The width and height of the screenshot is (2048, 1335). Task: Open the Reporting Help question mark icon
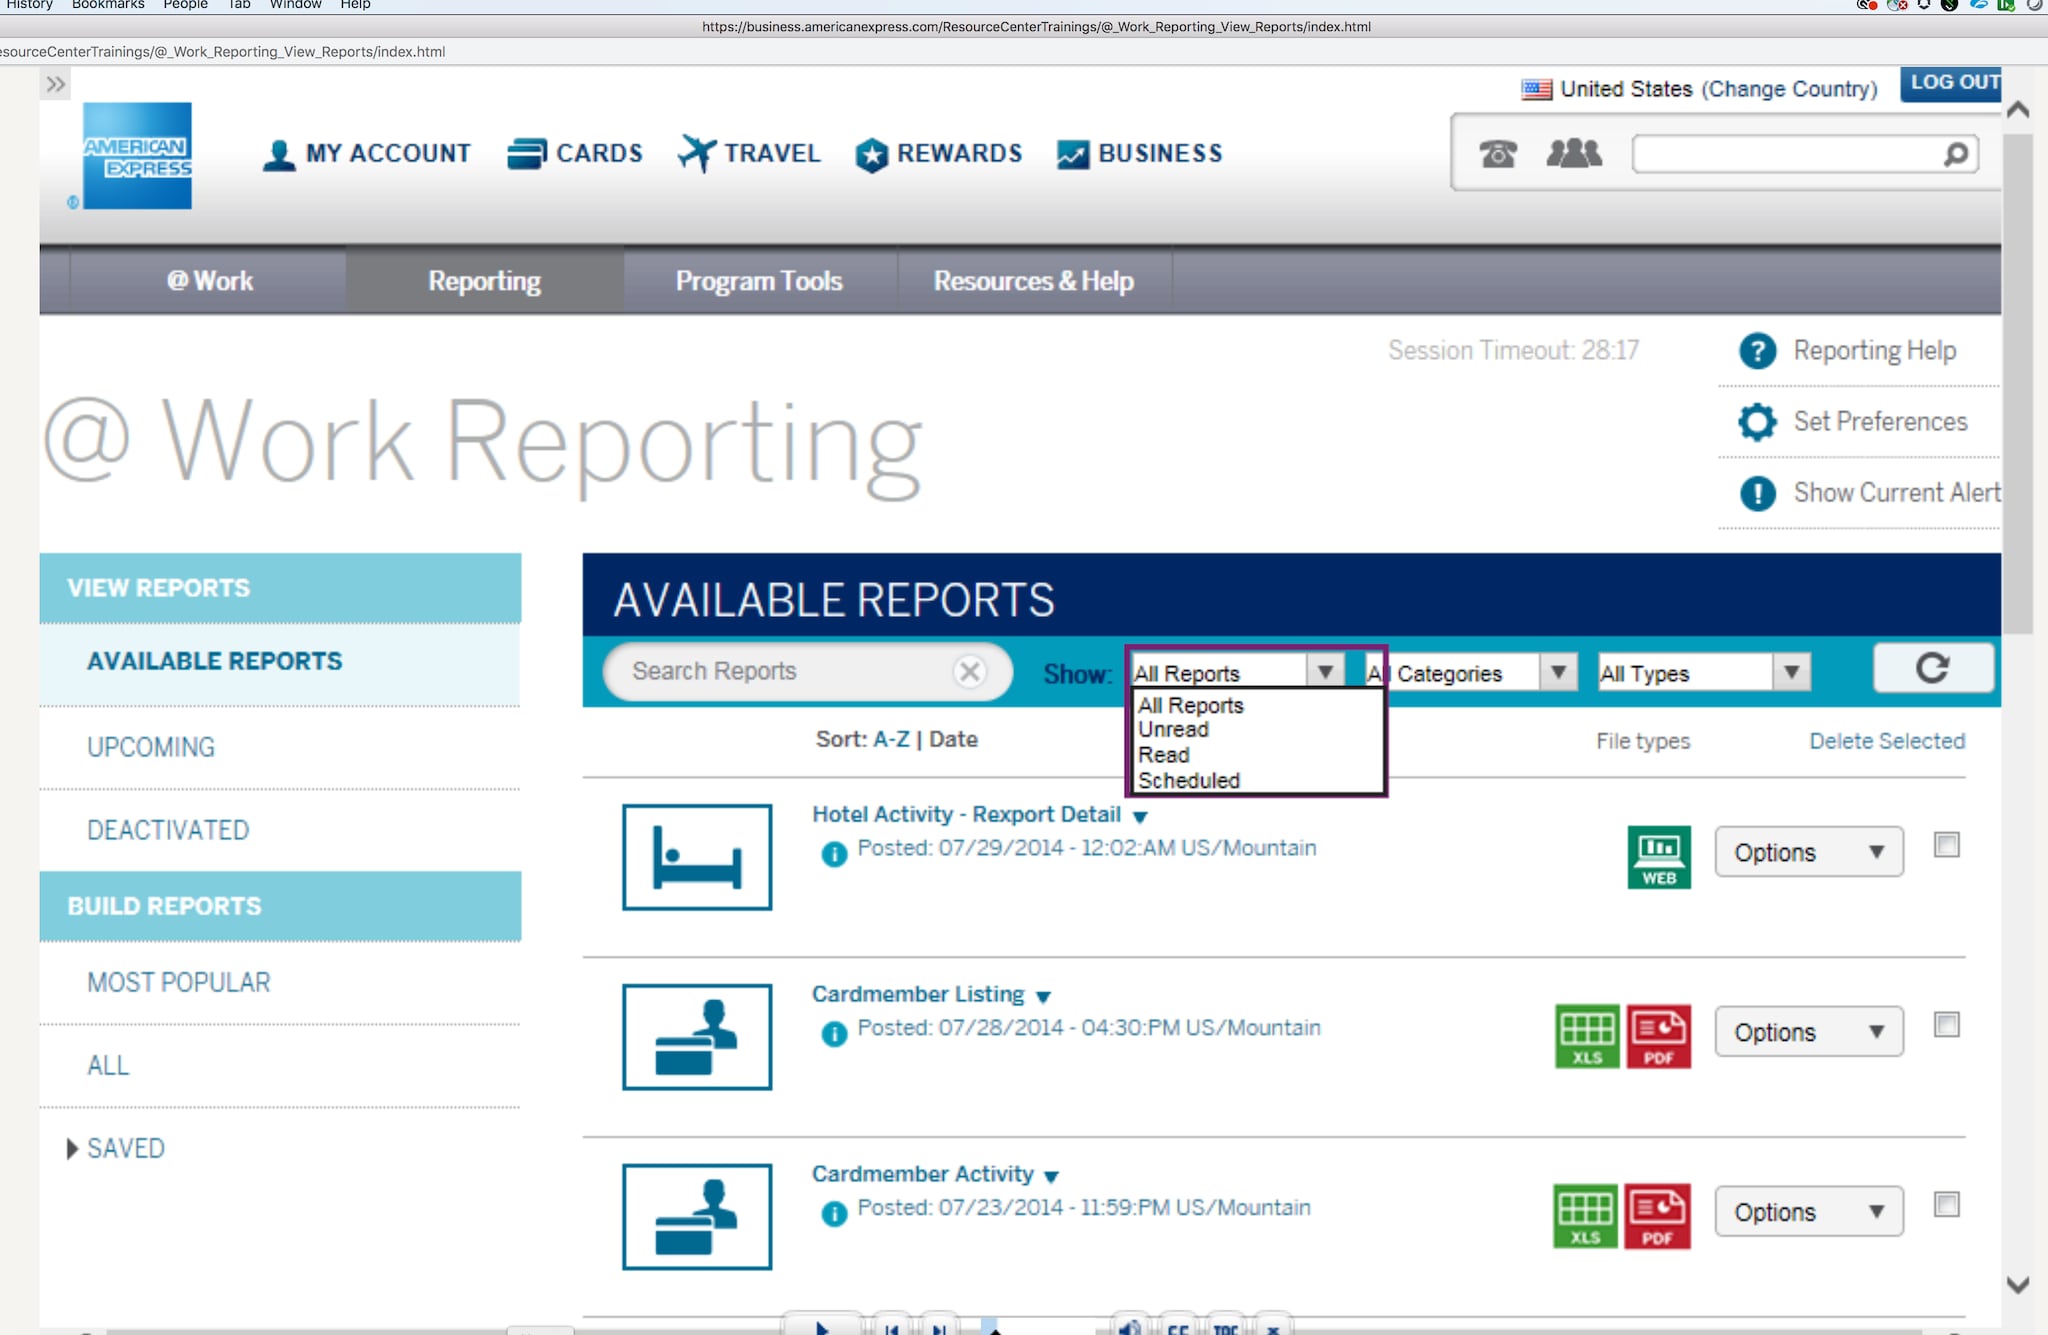pos(1758,351)
